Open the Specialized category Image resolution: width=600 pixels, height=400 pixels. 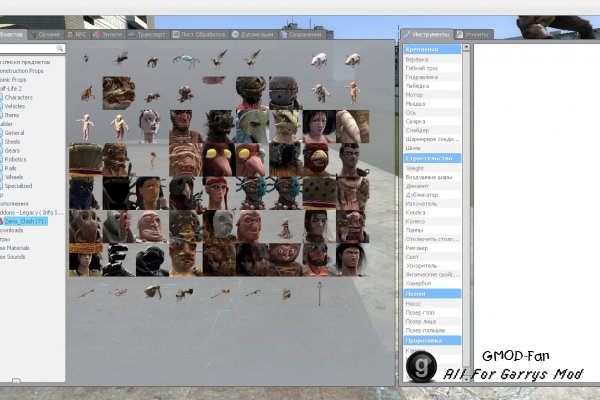pyautogui.click(x=18, y=186)
